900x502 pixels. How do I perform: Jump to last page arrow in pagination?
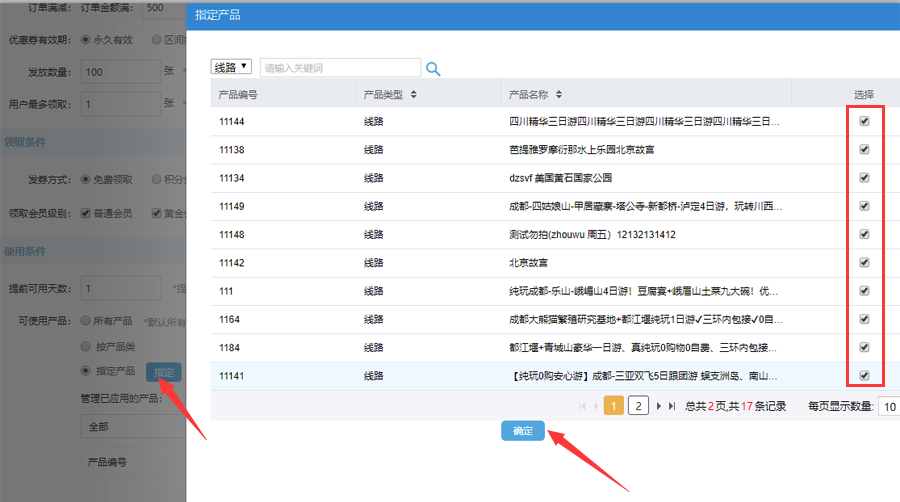[x=673, y=406]
